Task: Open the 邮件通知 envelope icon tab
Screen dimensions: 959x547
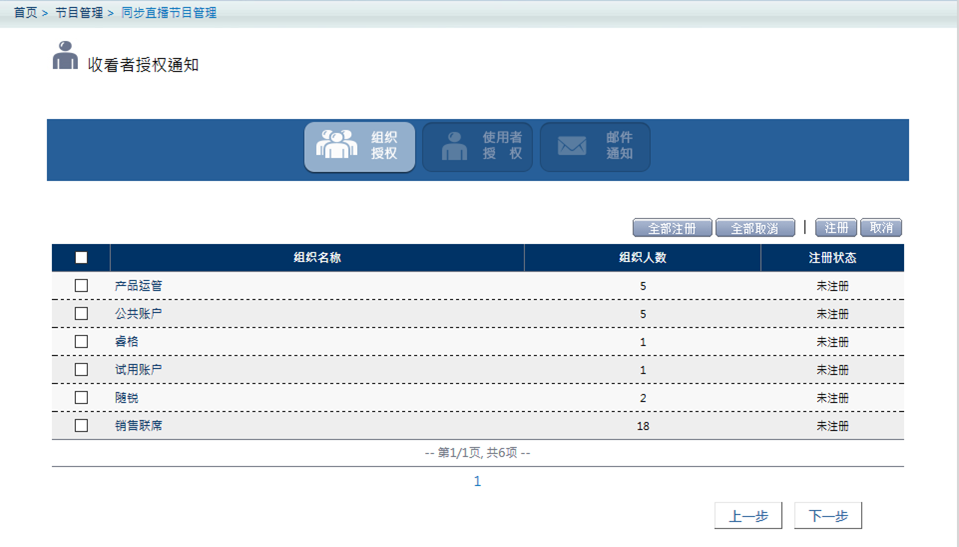Action: click(x=595, y=147)
